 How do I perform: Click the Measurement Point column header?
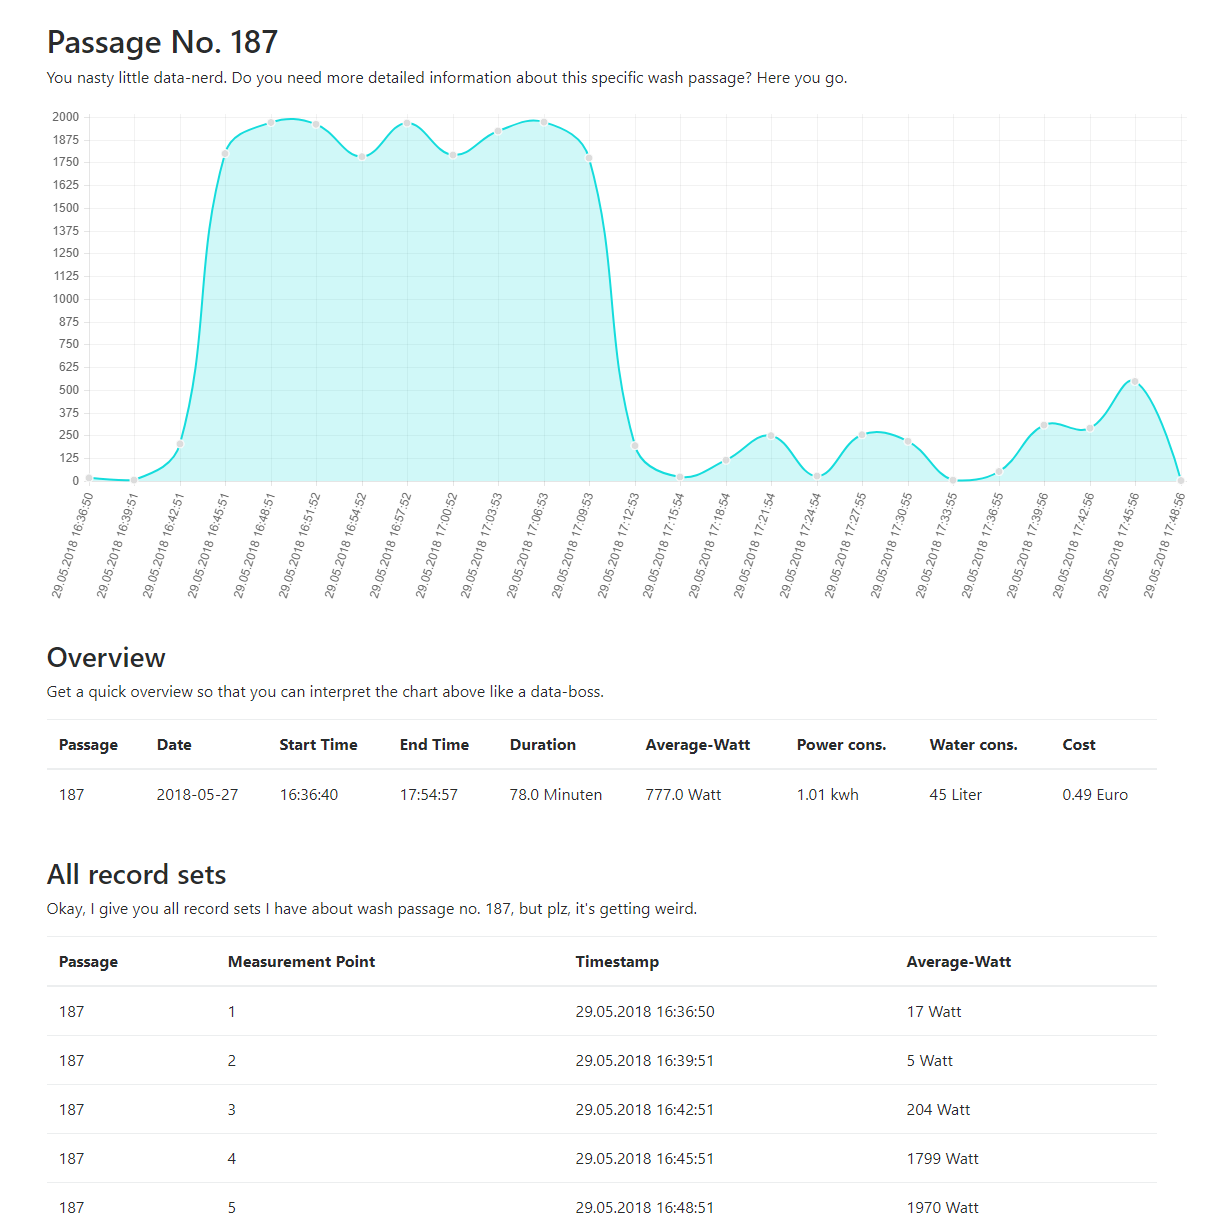point(301,962)
